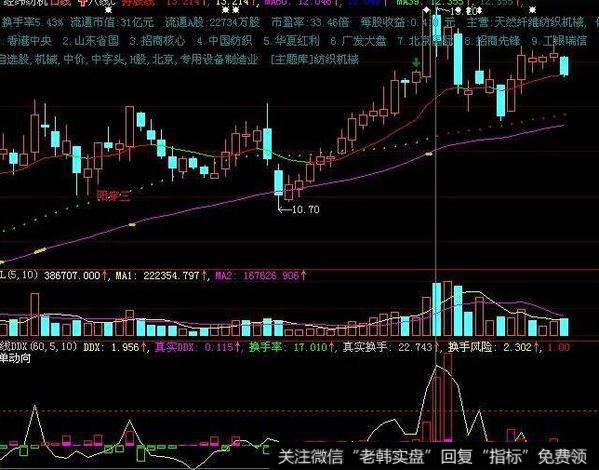The height and width of the screenshot is (470, 599).
Task: Select the green 换手率: 17.010 indicator
Action: point(288,347)
